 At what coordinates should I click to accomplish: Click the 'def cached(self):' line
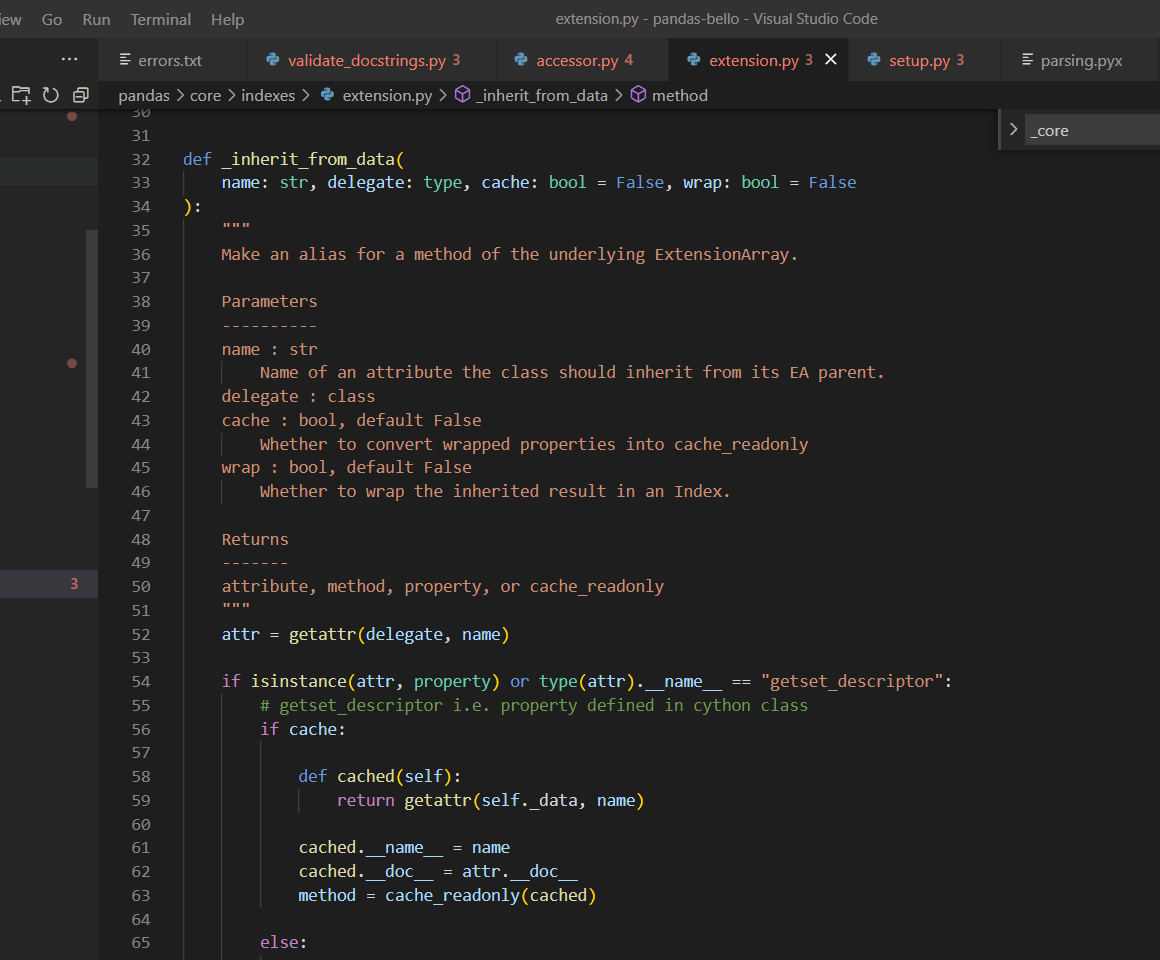click(x=380, y=776)
